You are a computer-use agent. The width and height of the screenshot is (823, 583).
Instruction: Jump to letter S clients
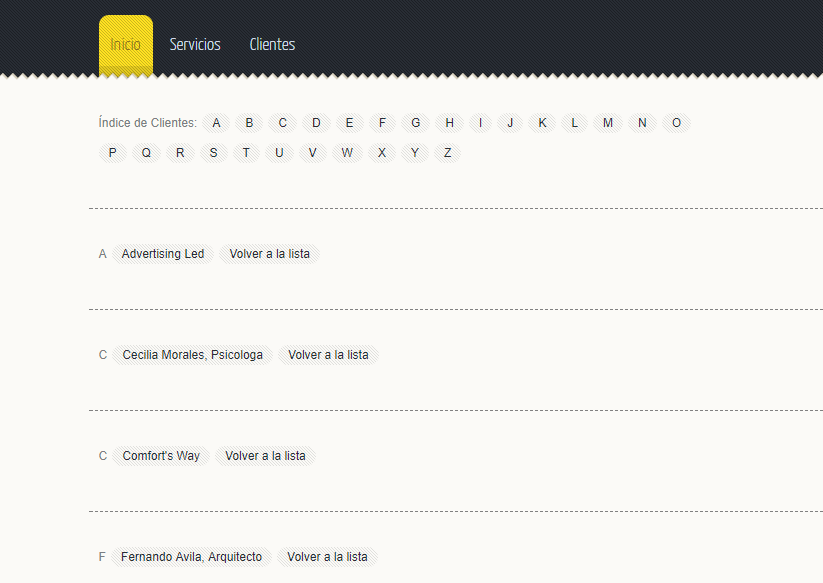pos(213,153)
